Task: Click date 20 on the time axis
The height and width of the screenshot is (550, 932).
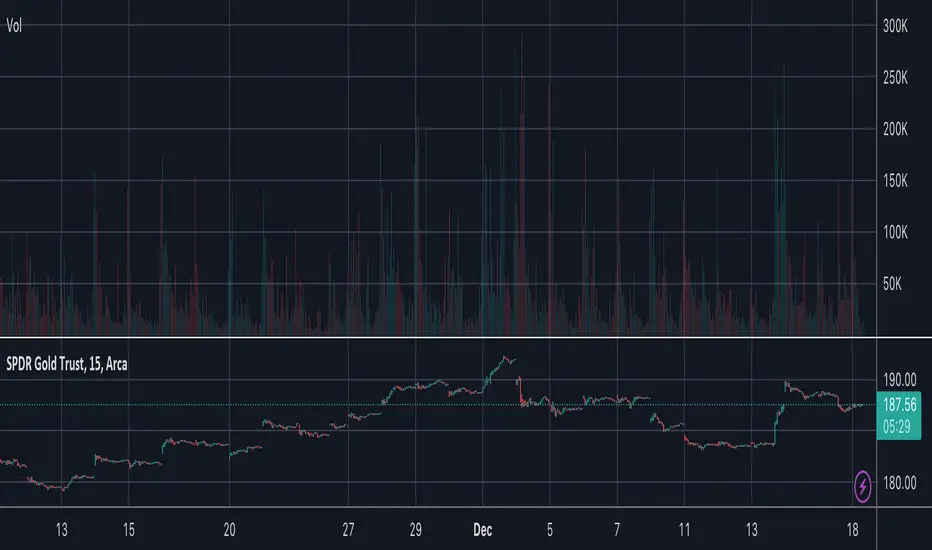Action: [229, 530]
